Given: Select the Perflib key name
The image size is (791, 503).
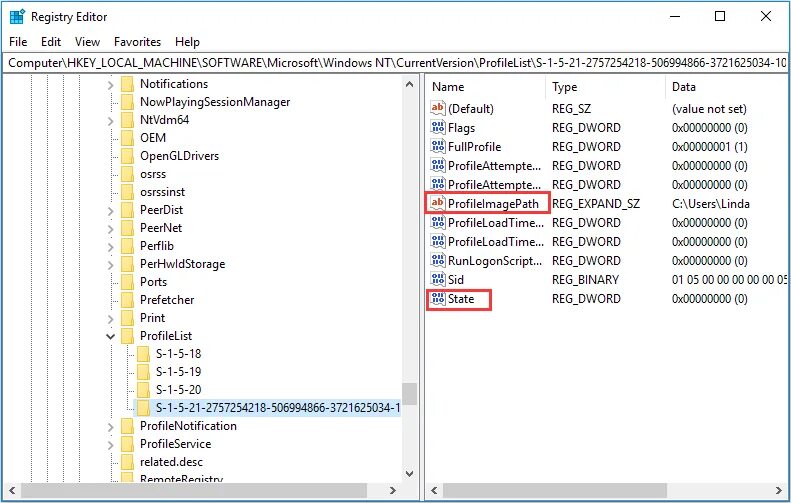Looking at the screenshot, I should pyautogui.click(x=157, y=246).
